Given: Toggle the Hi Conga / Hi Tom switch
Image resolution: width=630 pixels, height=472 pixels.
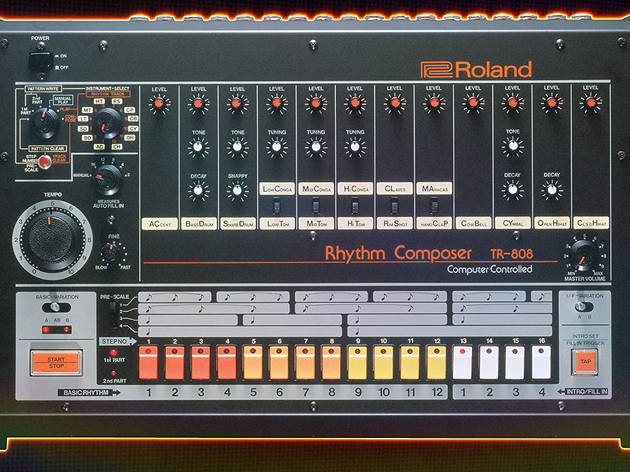Looking at the screenshot, I should coord(355,206).
